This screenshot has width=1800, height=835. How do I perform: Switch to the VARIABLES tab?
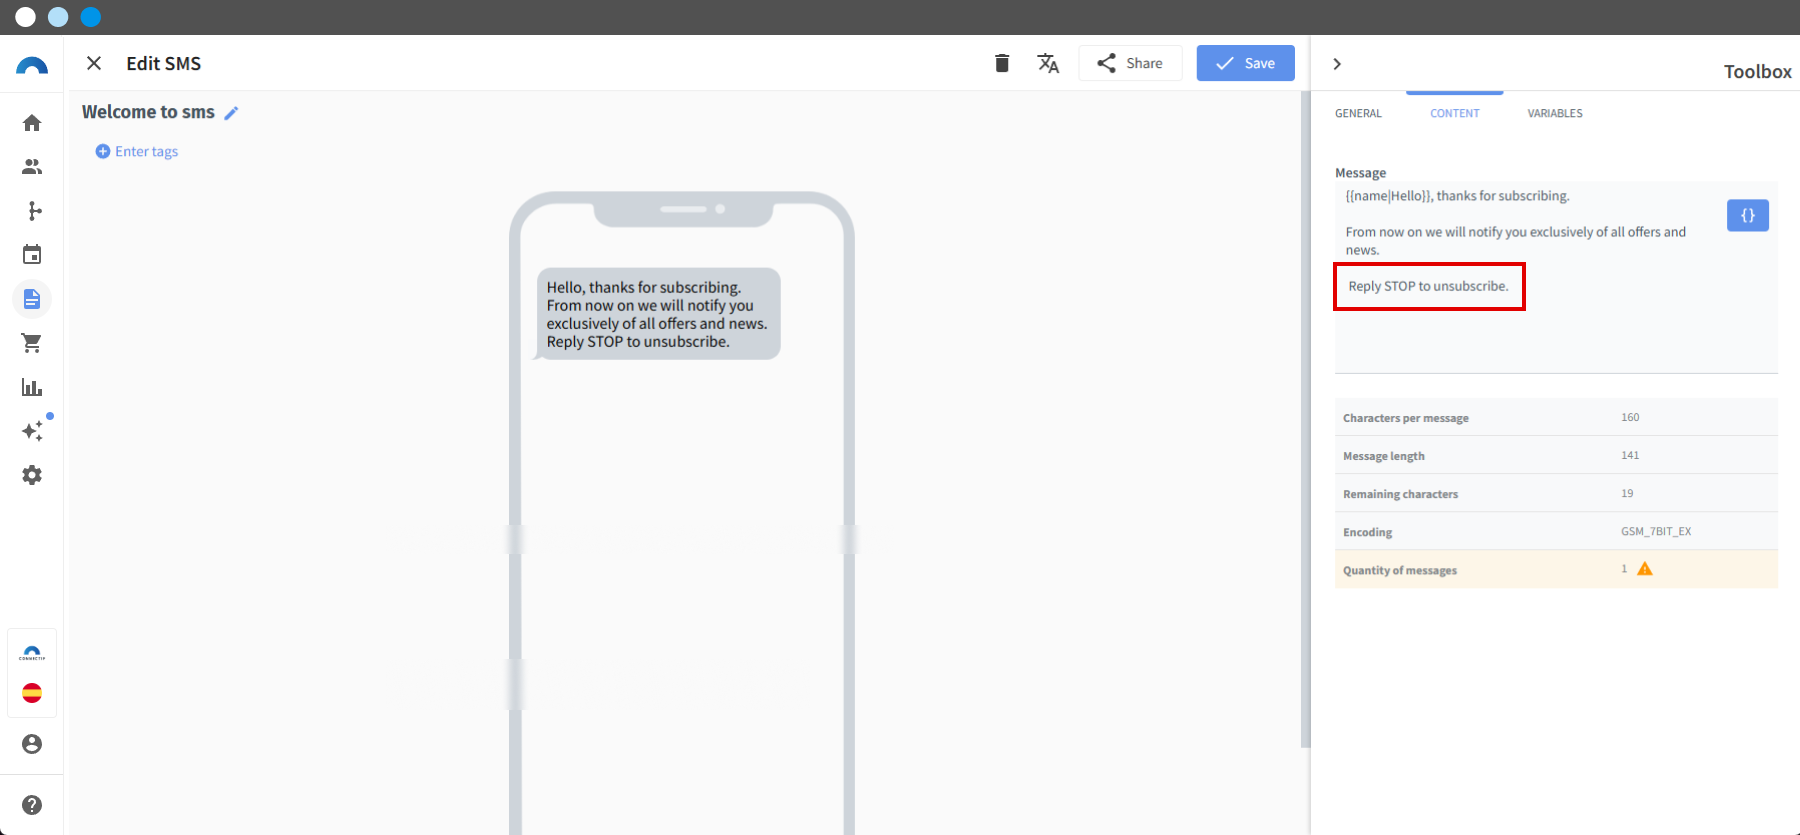1555,113
